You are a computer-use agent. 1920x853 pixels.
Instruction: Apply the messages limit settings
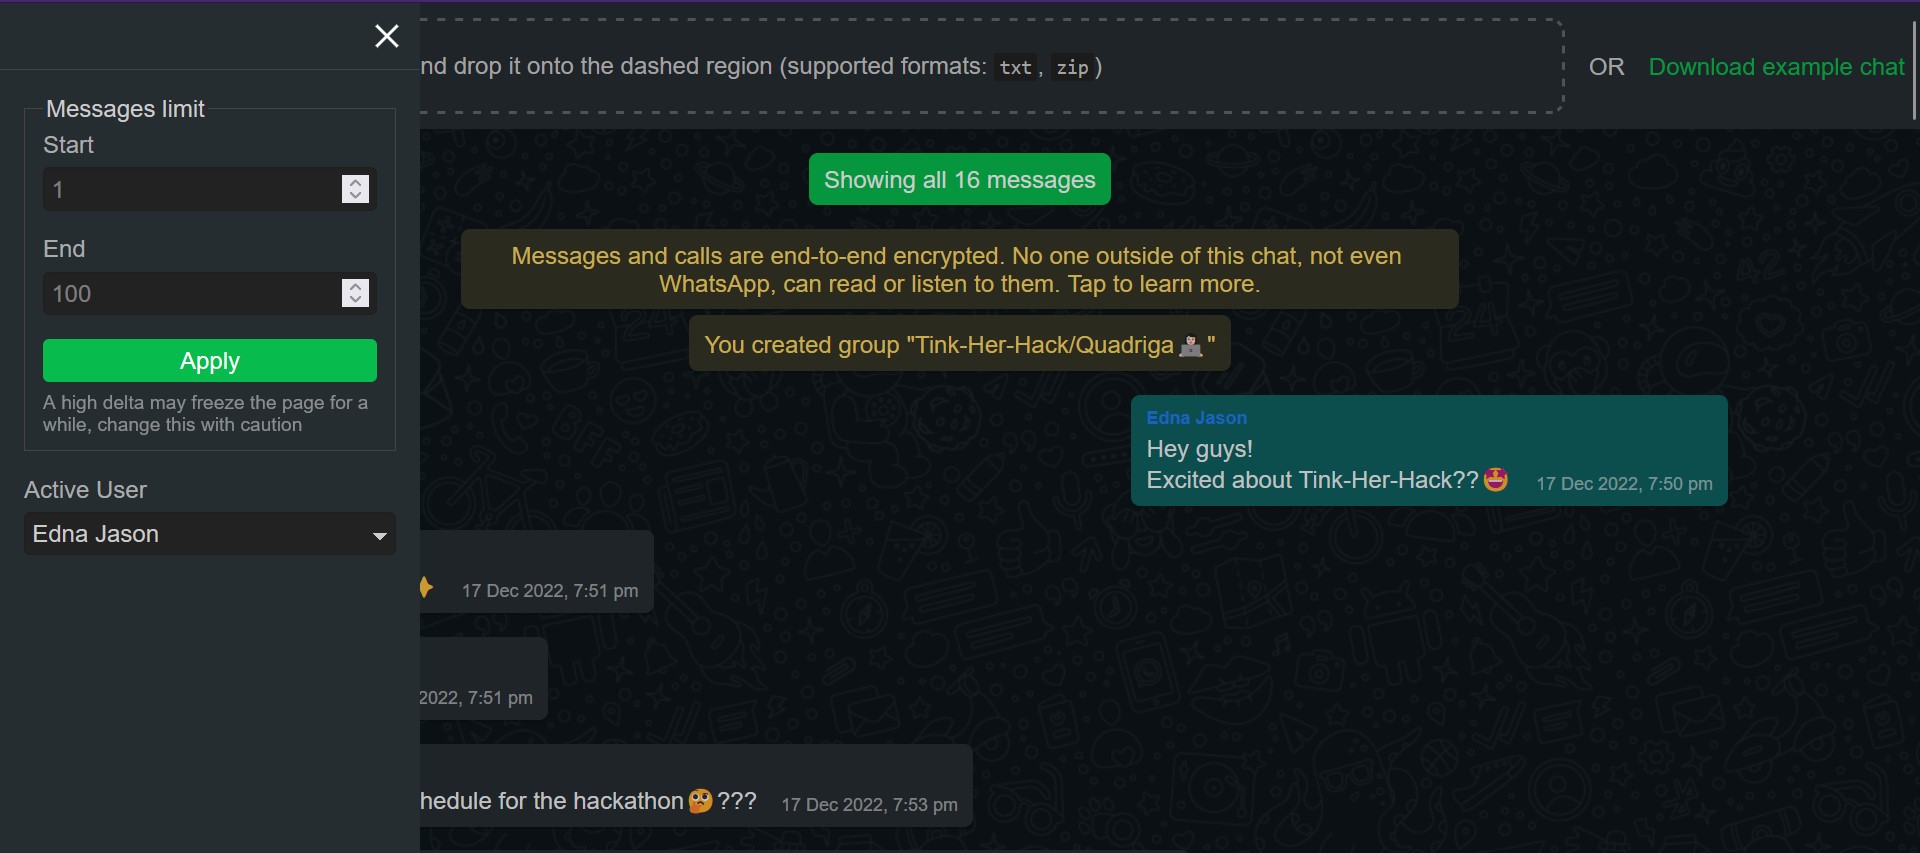tap(210, 361)
